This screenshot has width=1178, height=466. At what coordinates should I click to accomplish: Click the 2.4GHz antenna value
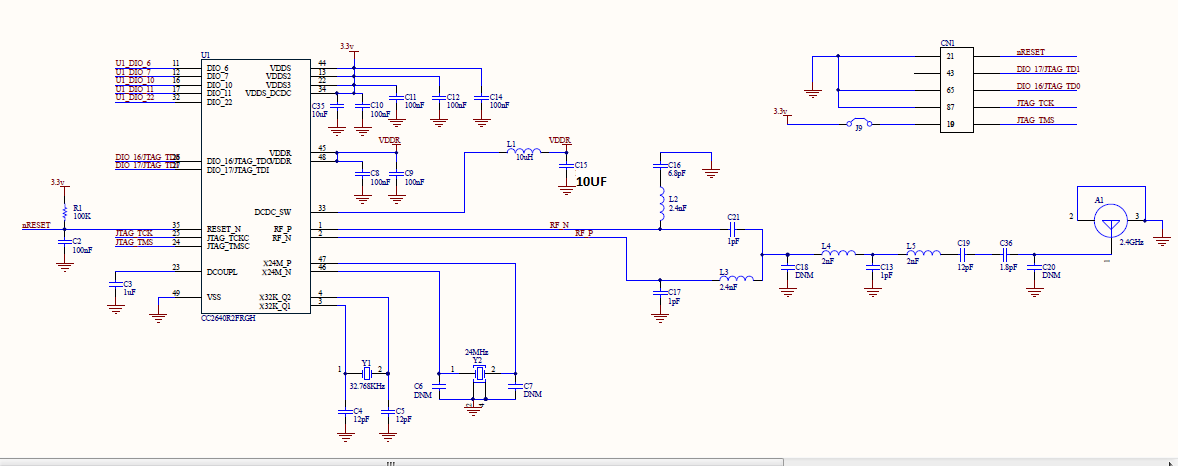[1132, 243]
